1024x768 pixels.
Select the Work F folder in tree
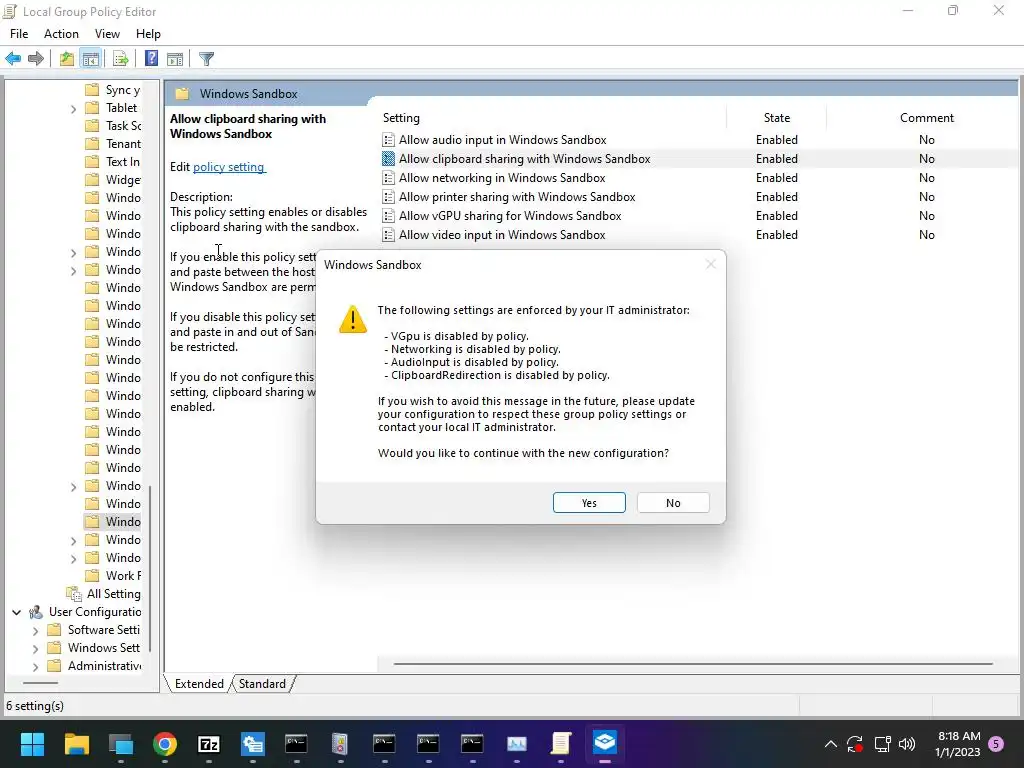(123, 575)
